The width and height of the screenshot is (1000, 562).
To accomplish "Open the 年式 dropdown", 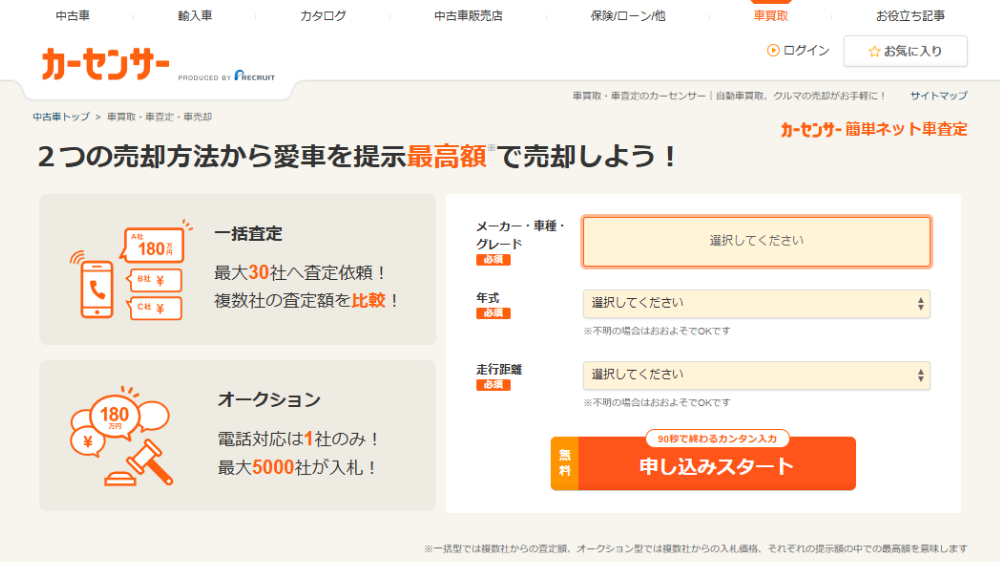I will pos(756,303).
